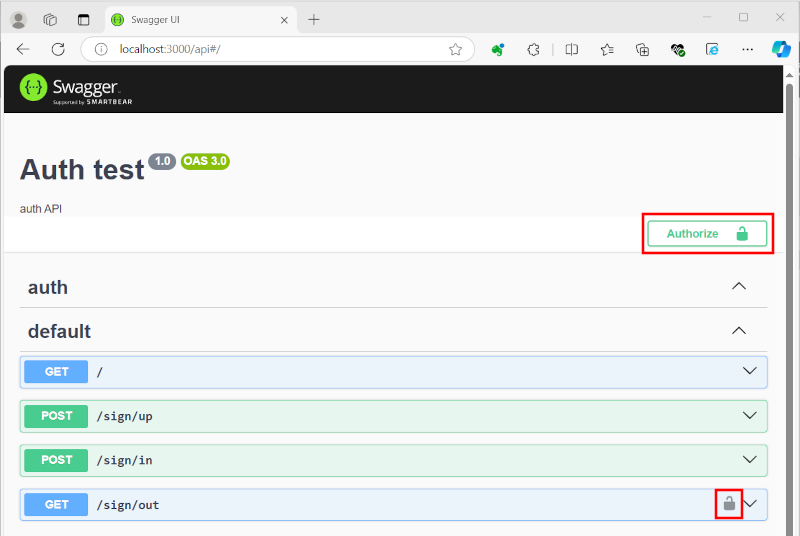This screenshot has width=800, height=536.
Task: Open the Collections icon
Action: point(642,49)
